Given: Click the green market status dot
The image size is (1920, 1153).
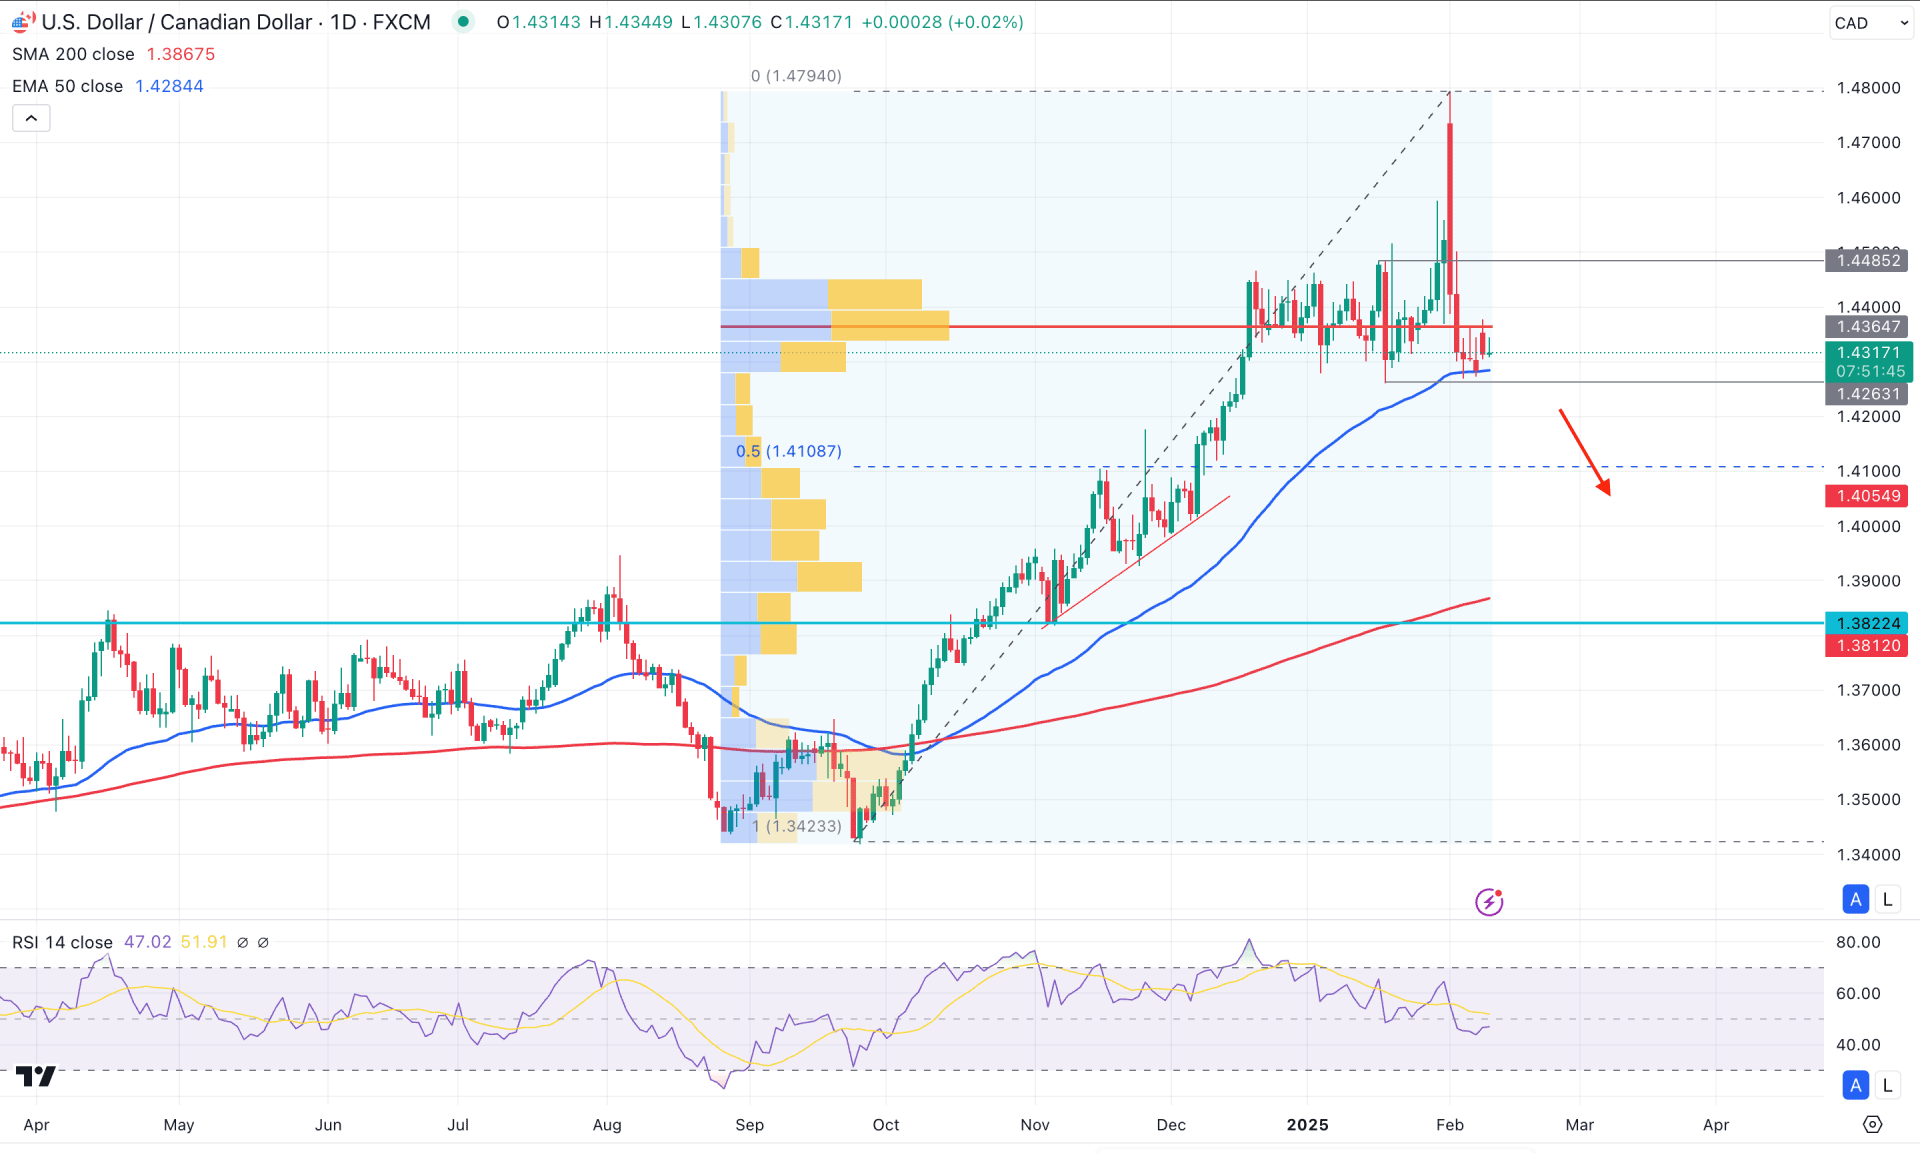Looking at the screenshot, I should point(463,21).
